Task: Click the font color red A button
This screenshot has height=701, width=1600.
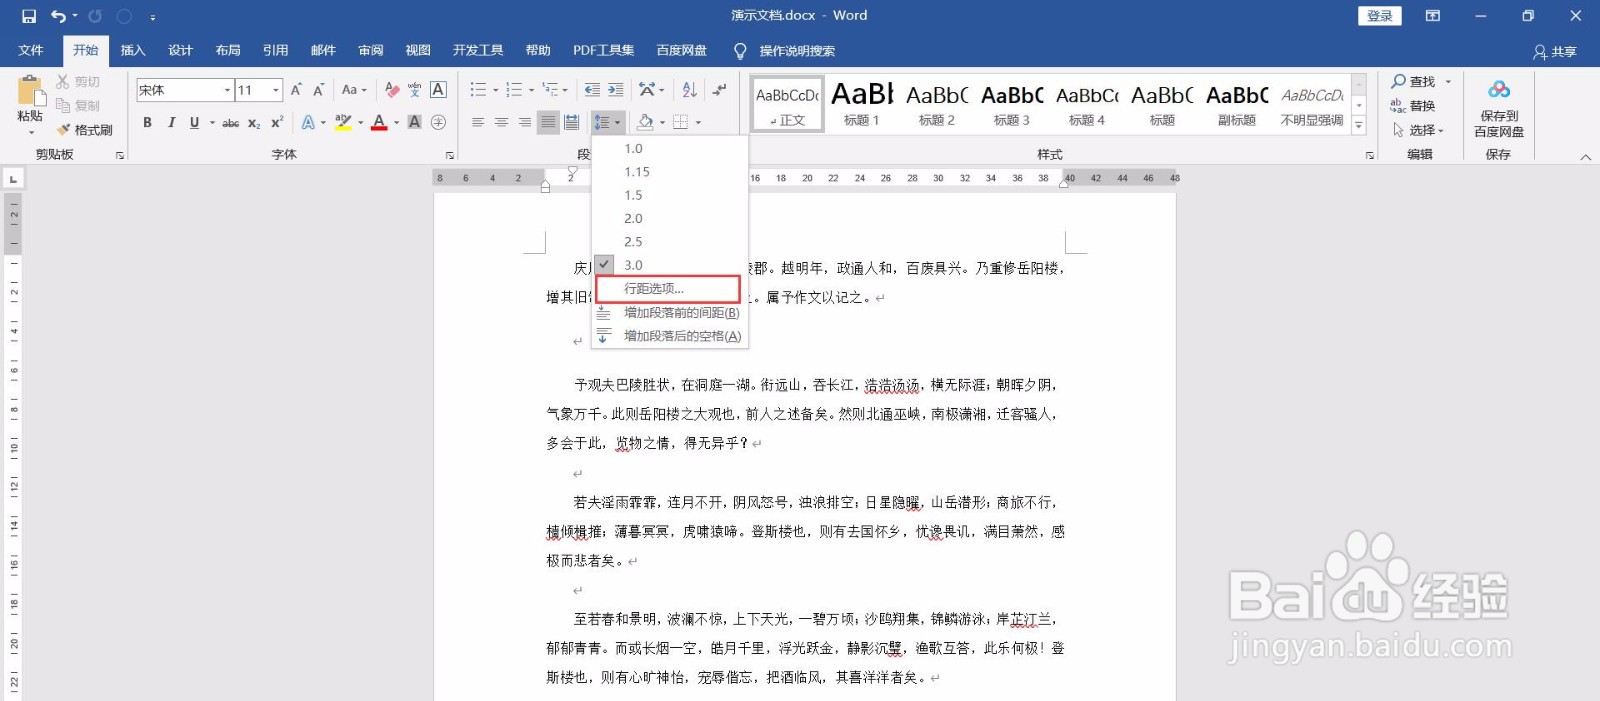Action: tap(379, 122)
